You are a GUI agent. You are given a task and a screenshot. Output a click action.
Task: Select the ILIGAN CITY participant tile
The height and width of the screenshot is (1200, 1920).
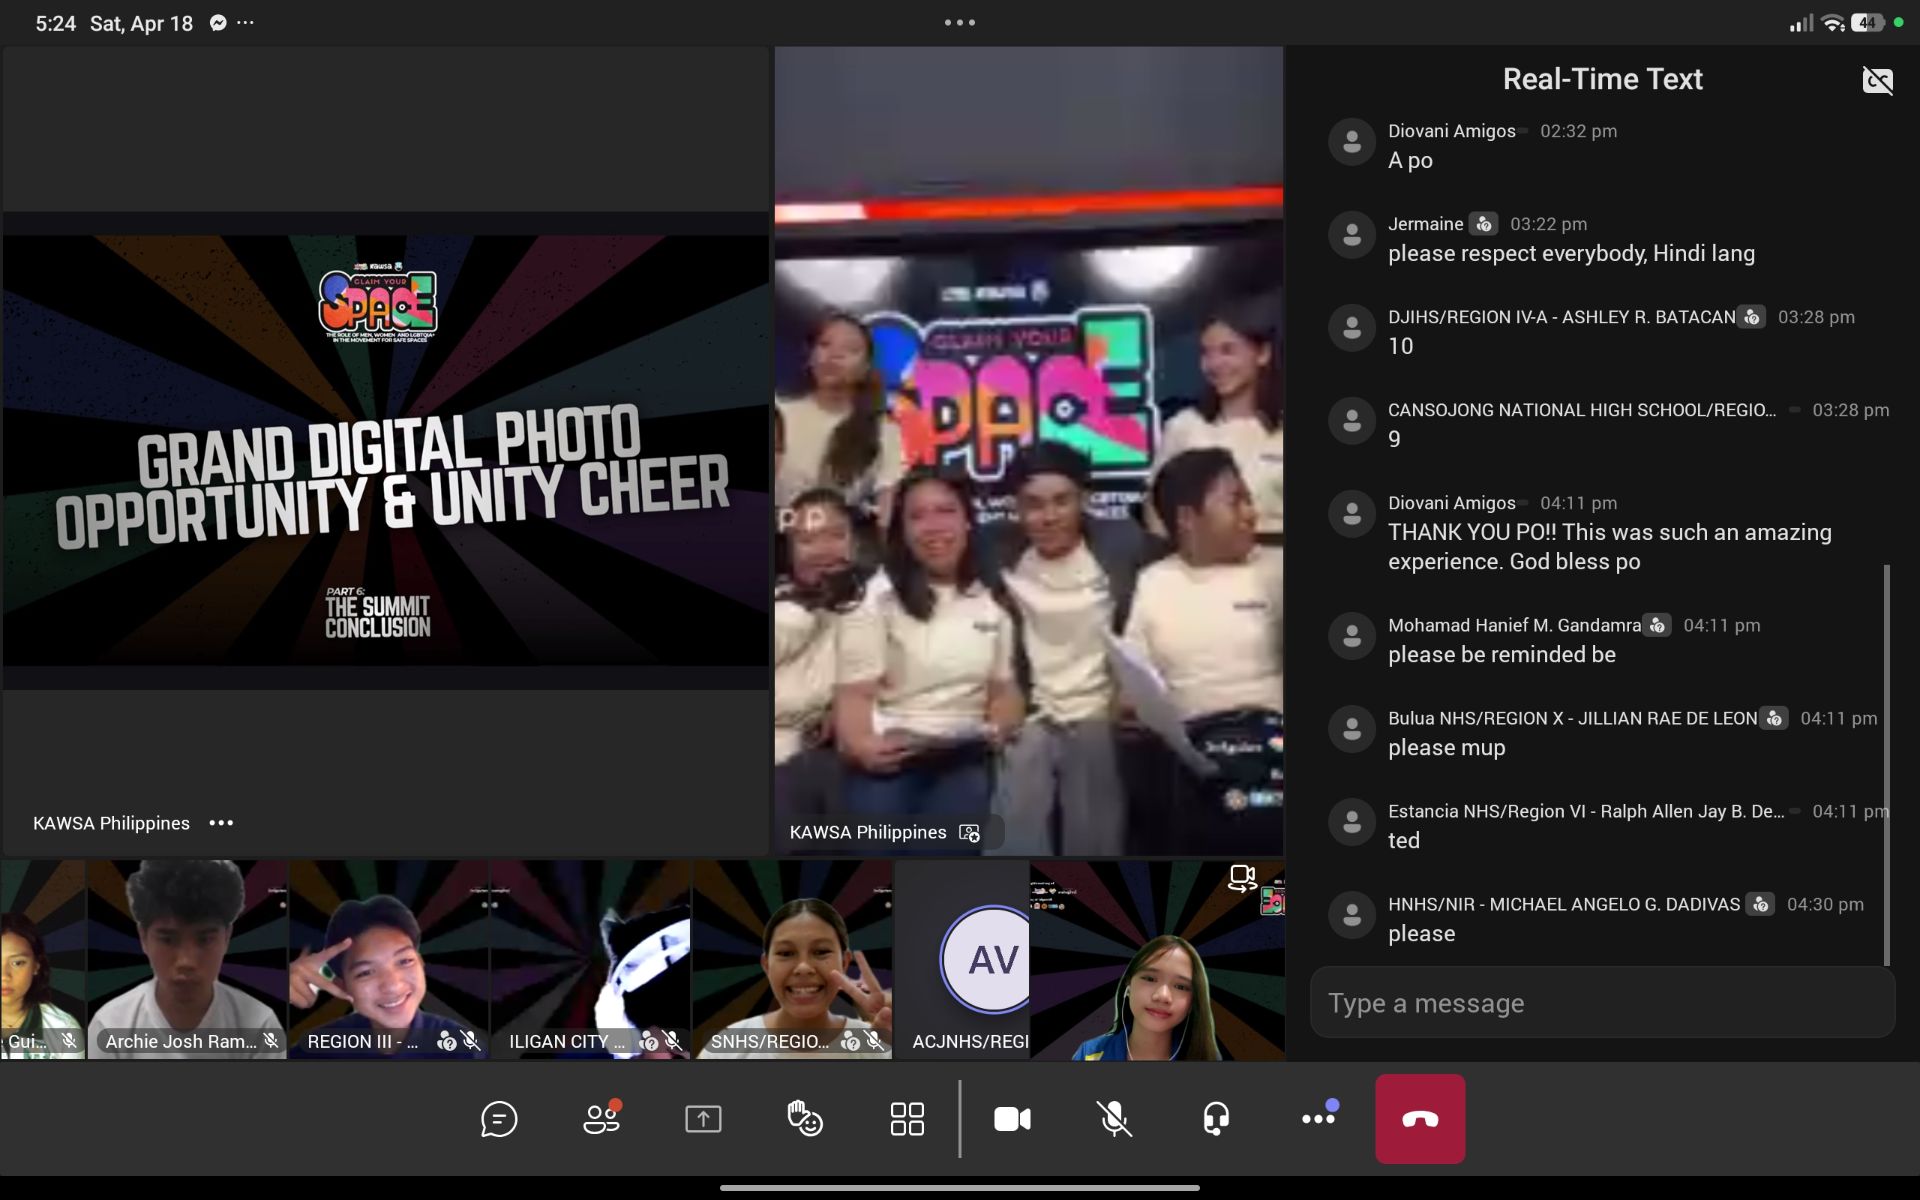click(x=591, y=960)
